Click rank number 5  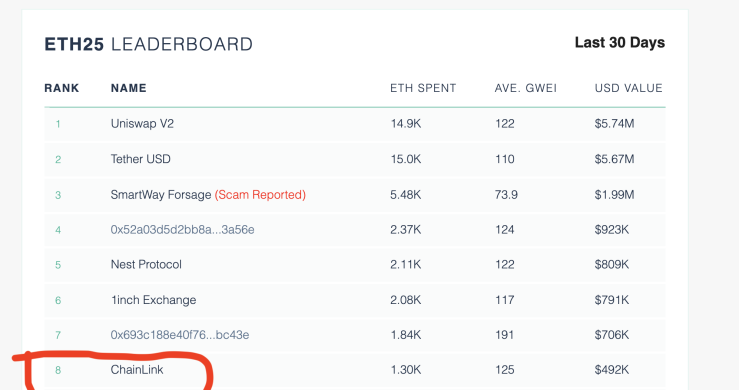click(58, 265)
